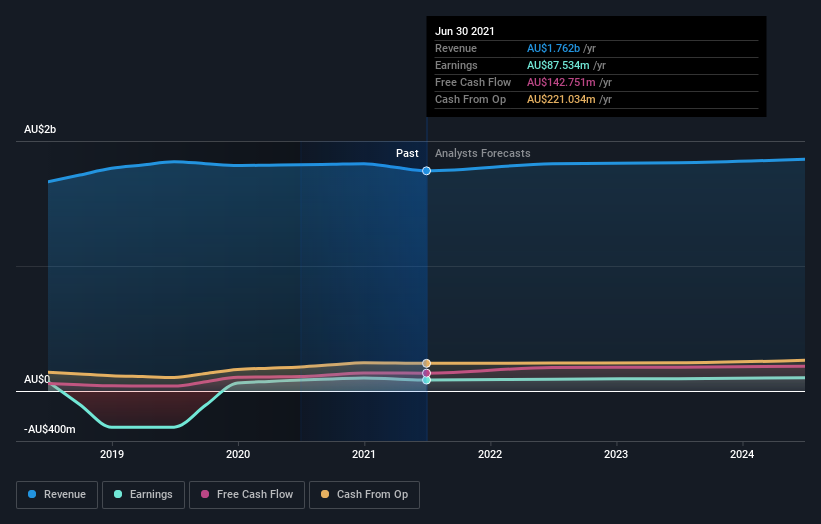Click the 2023 x-axis label
This screenshot has height=524, width=821.
(616, 454)
